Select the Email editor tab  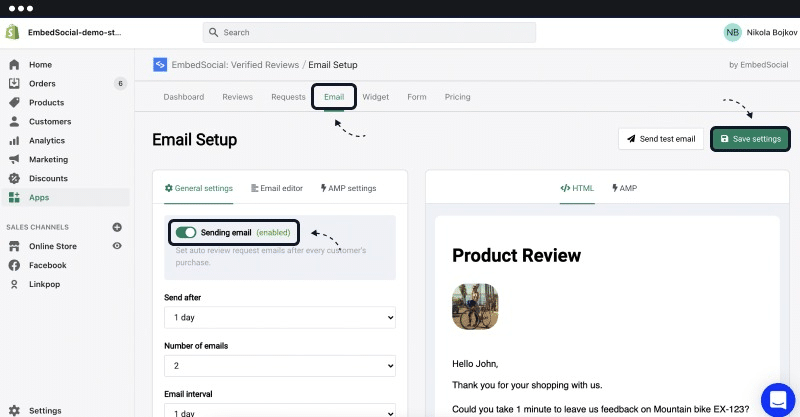click(x=277, y=188)
